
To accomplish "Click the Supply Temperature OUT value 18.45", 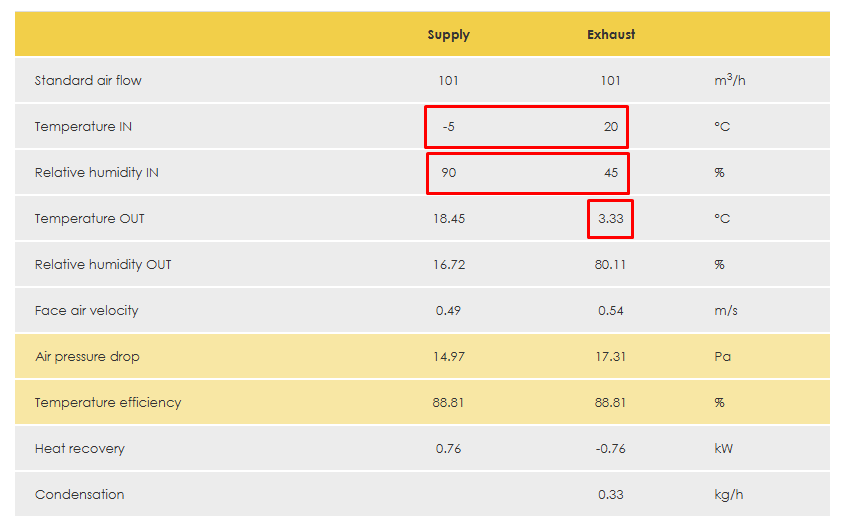I will coord(449,219).
